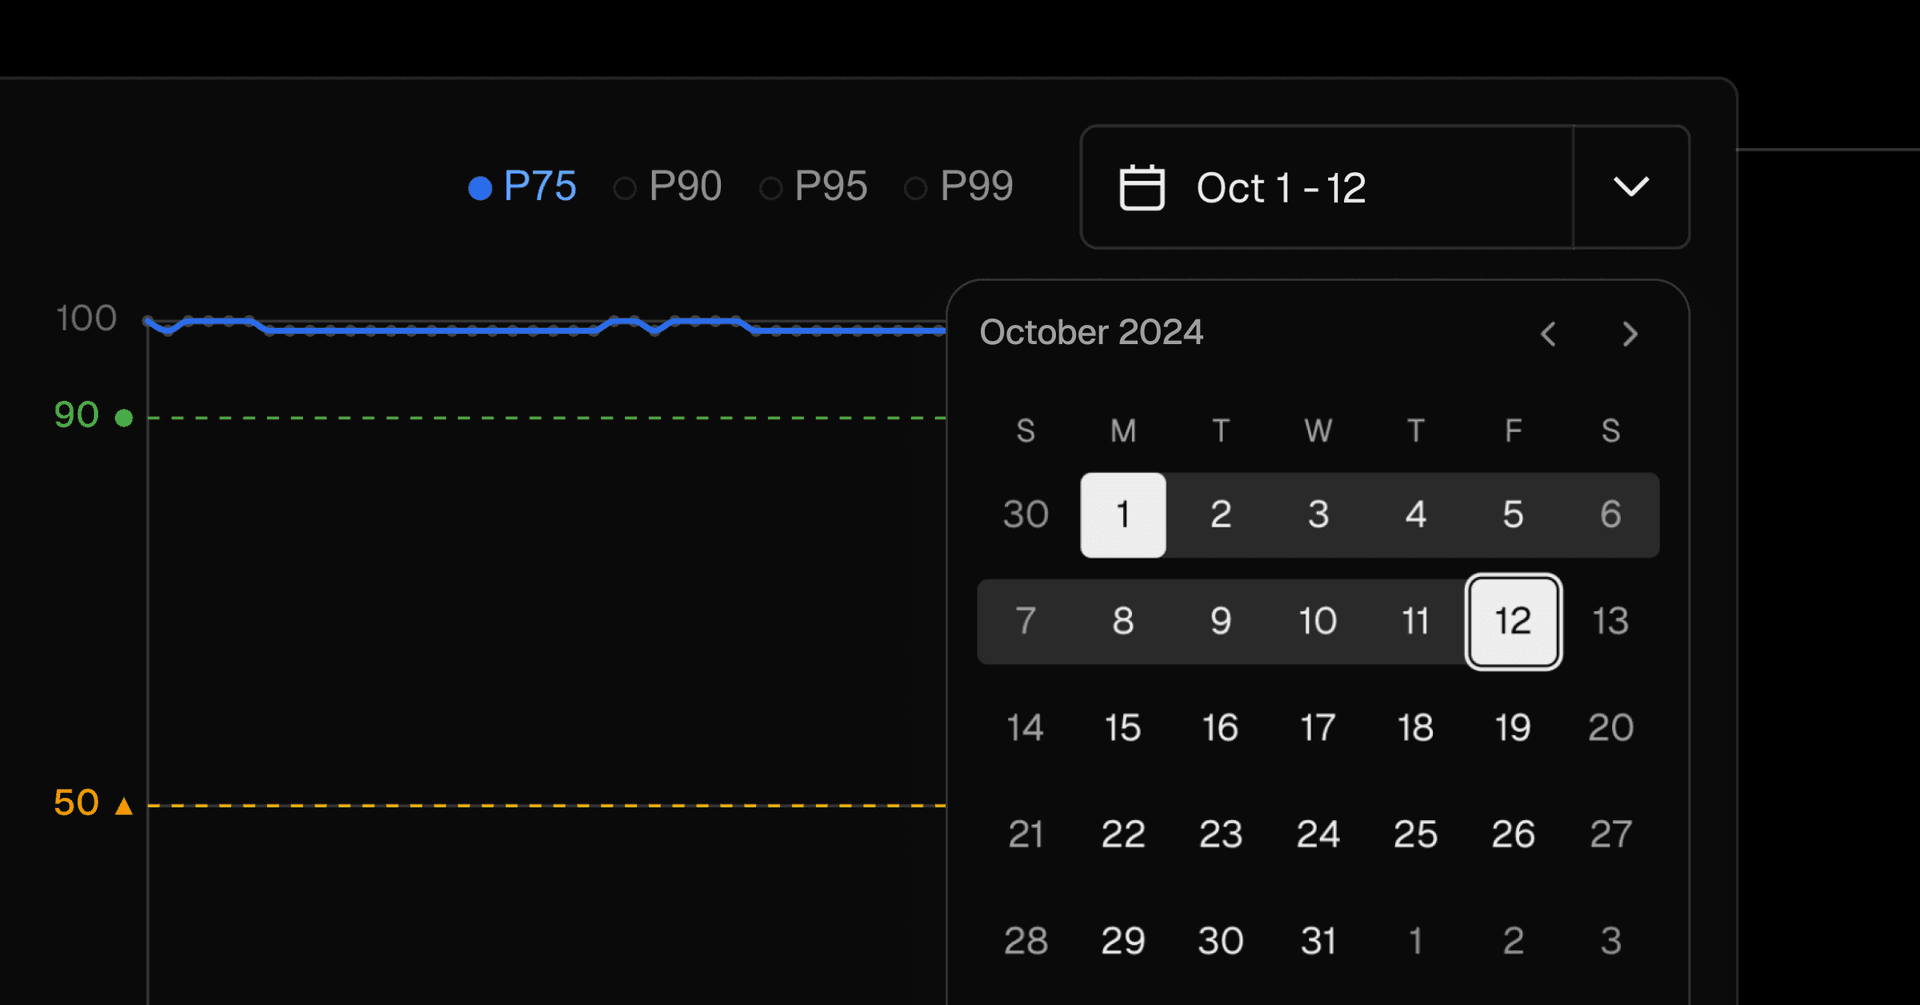The image size is (1920, 1005).
Task: Click the orange 50 warning triangle marker
Action: point(124,806)
